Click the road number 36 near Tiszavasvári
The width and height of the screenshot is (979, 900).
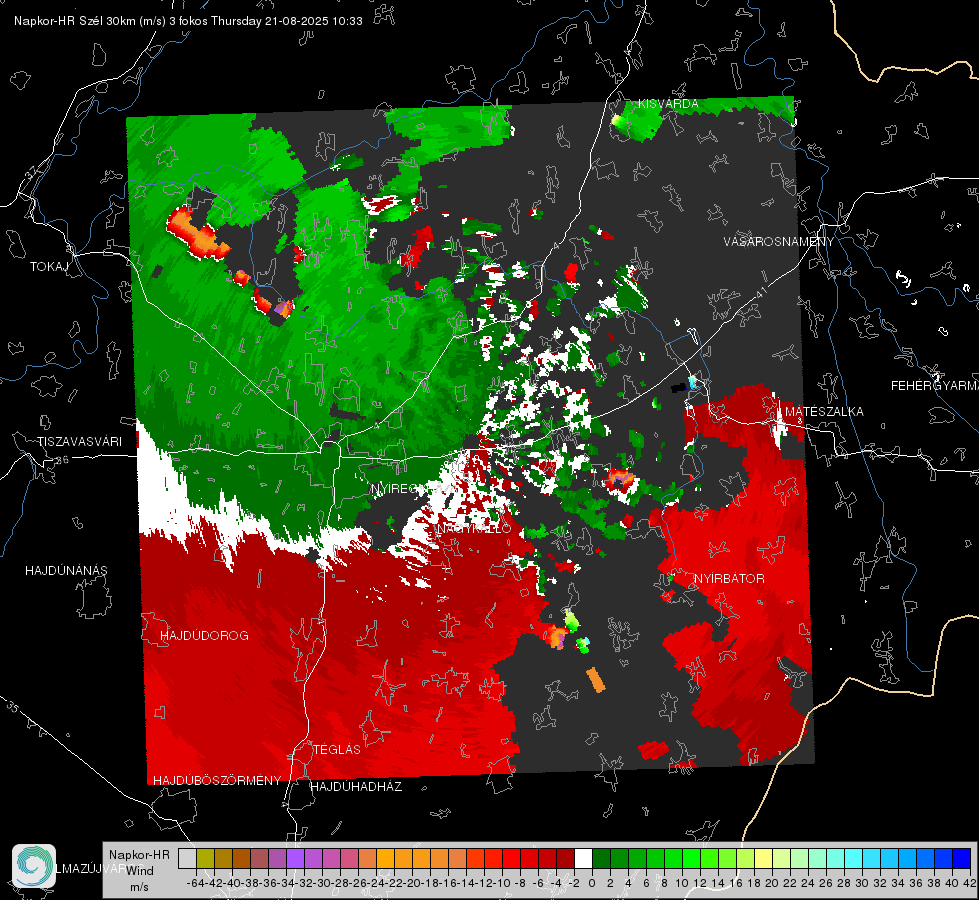pyautogui.click(x=62, y=460)
